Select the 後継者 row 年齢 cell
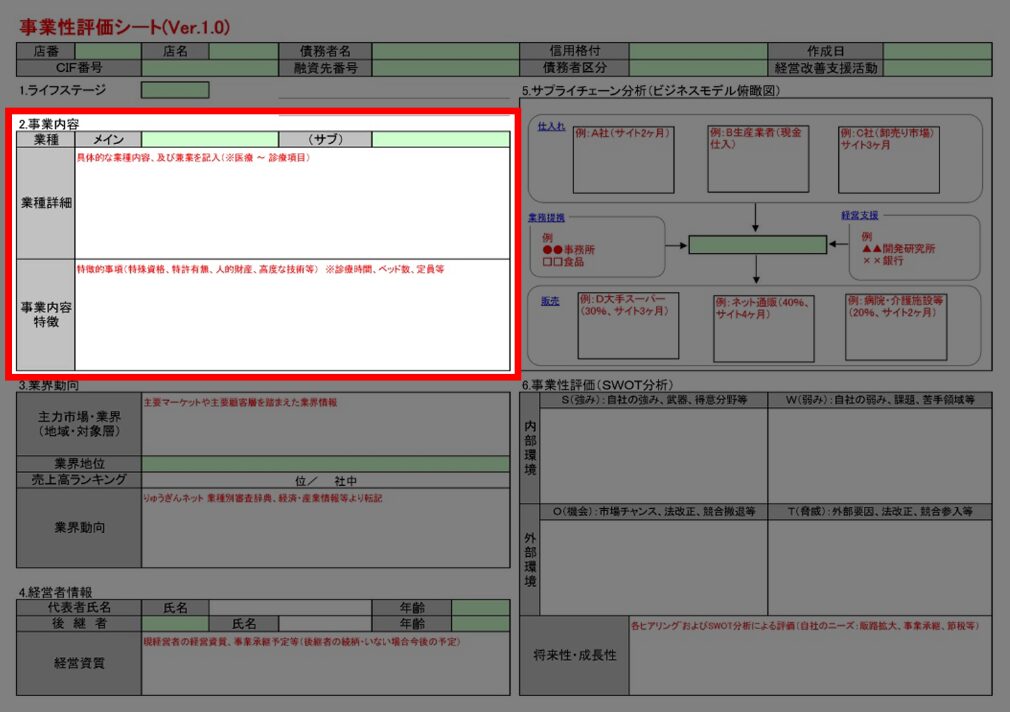The height and width of the screenshot is (712, 1010). pyautogui.click(x=481, y=624)
